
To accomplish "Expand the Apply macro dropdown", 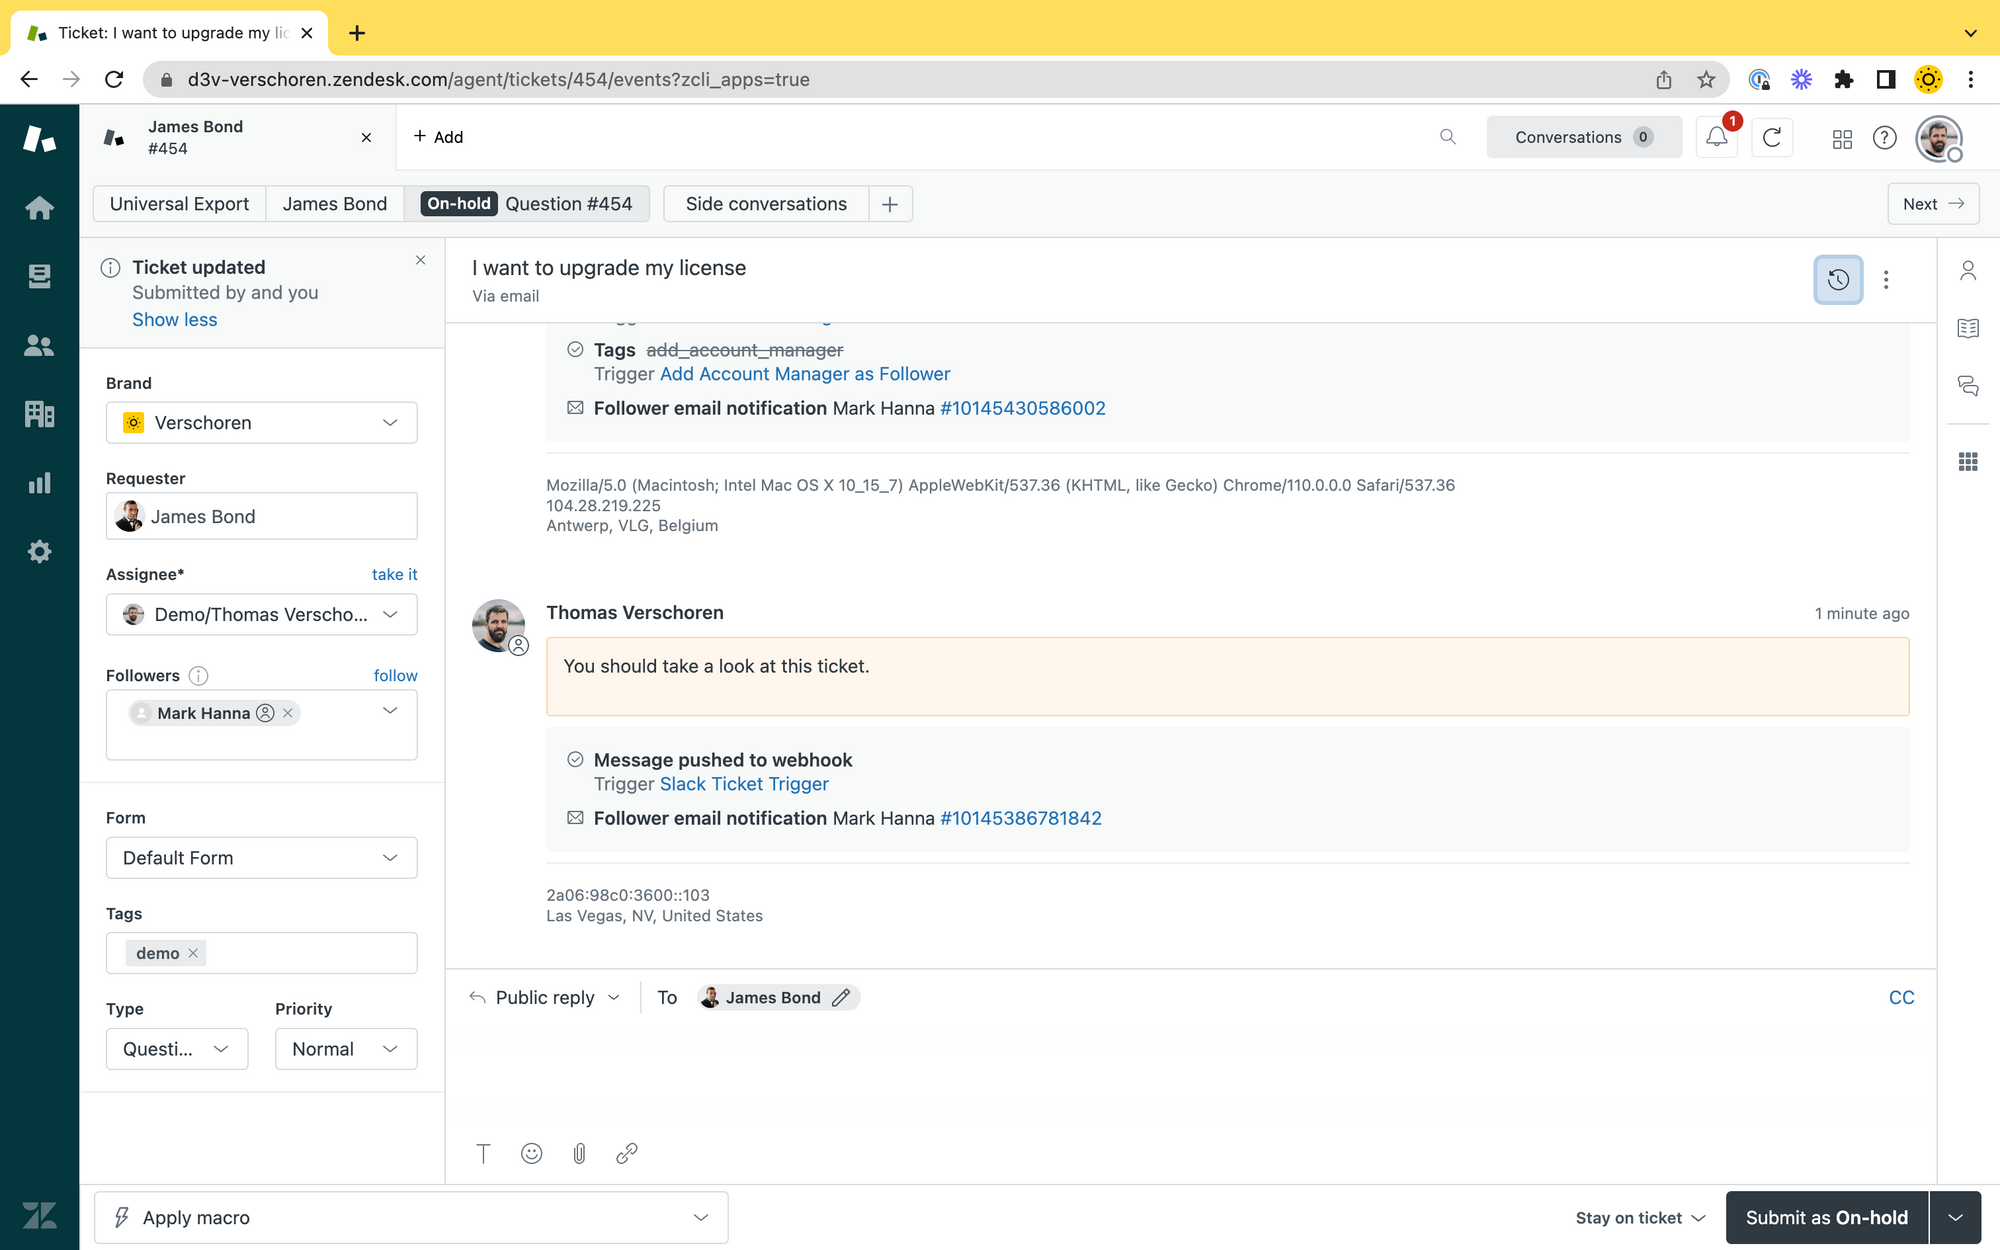I will (x=411, y=1218).
